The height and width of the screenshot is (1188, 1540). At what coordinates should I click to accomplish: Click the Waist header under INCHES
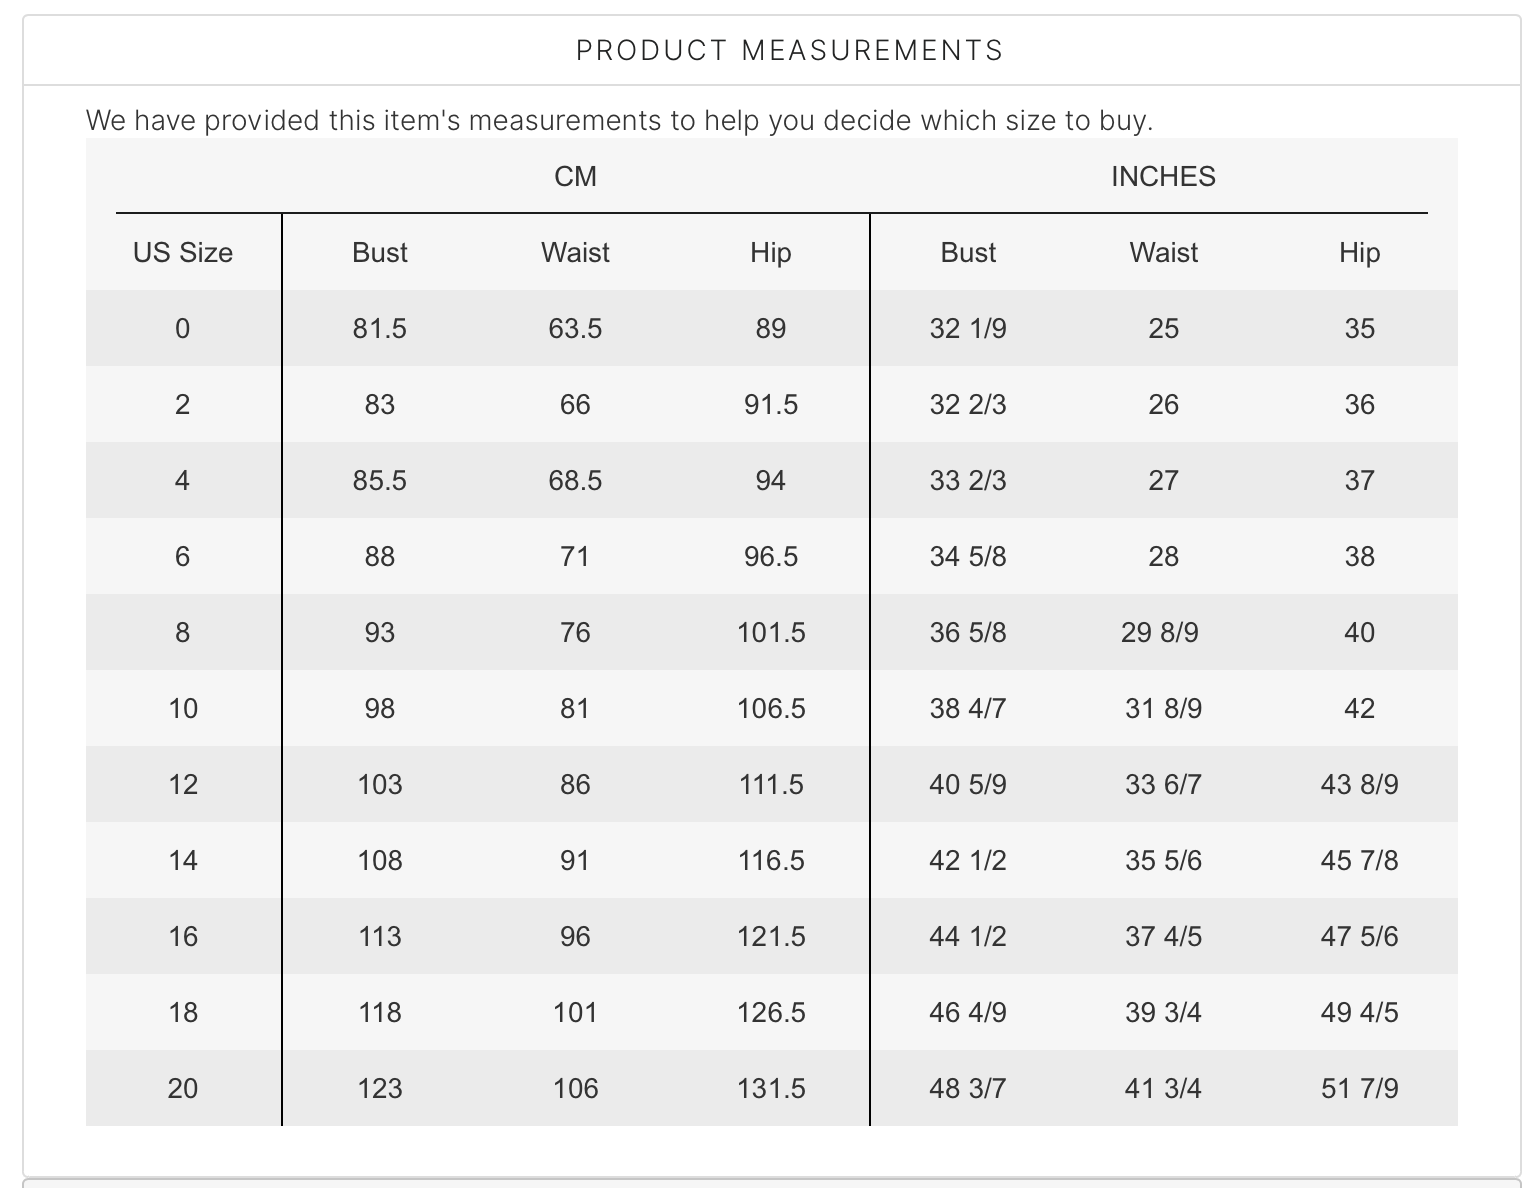1164,252
